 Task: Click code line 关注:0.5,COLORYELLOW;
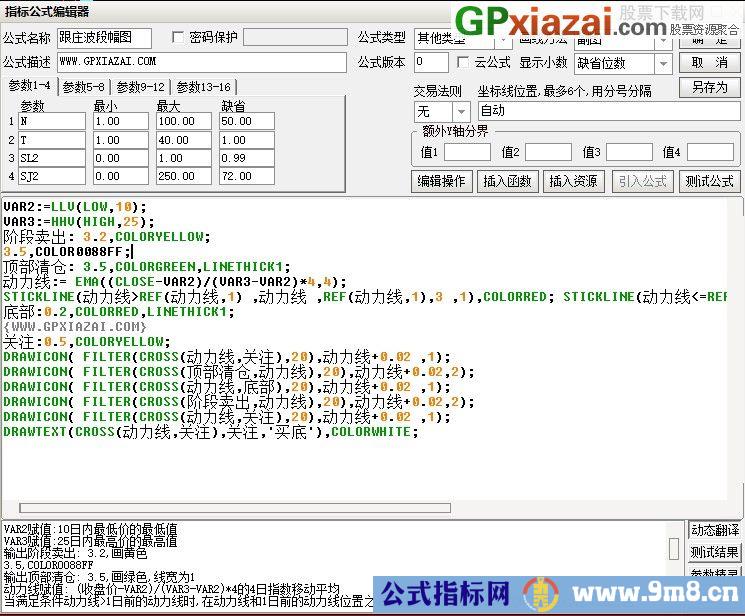click(86, 342)
